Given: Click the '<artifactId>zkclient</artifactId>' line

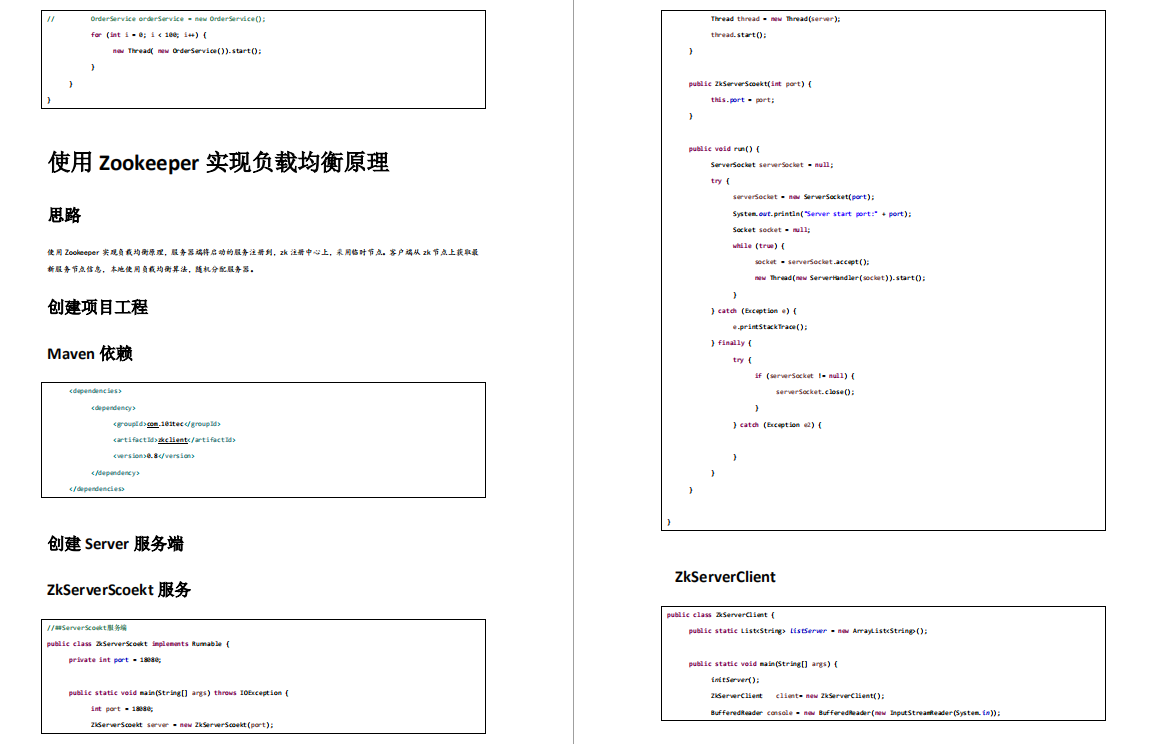Looking at the screenshot, I should point(174,440).
